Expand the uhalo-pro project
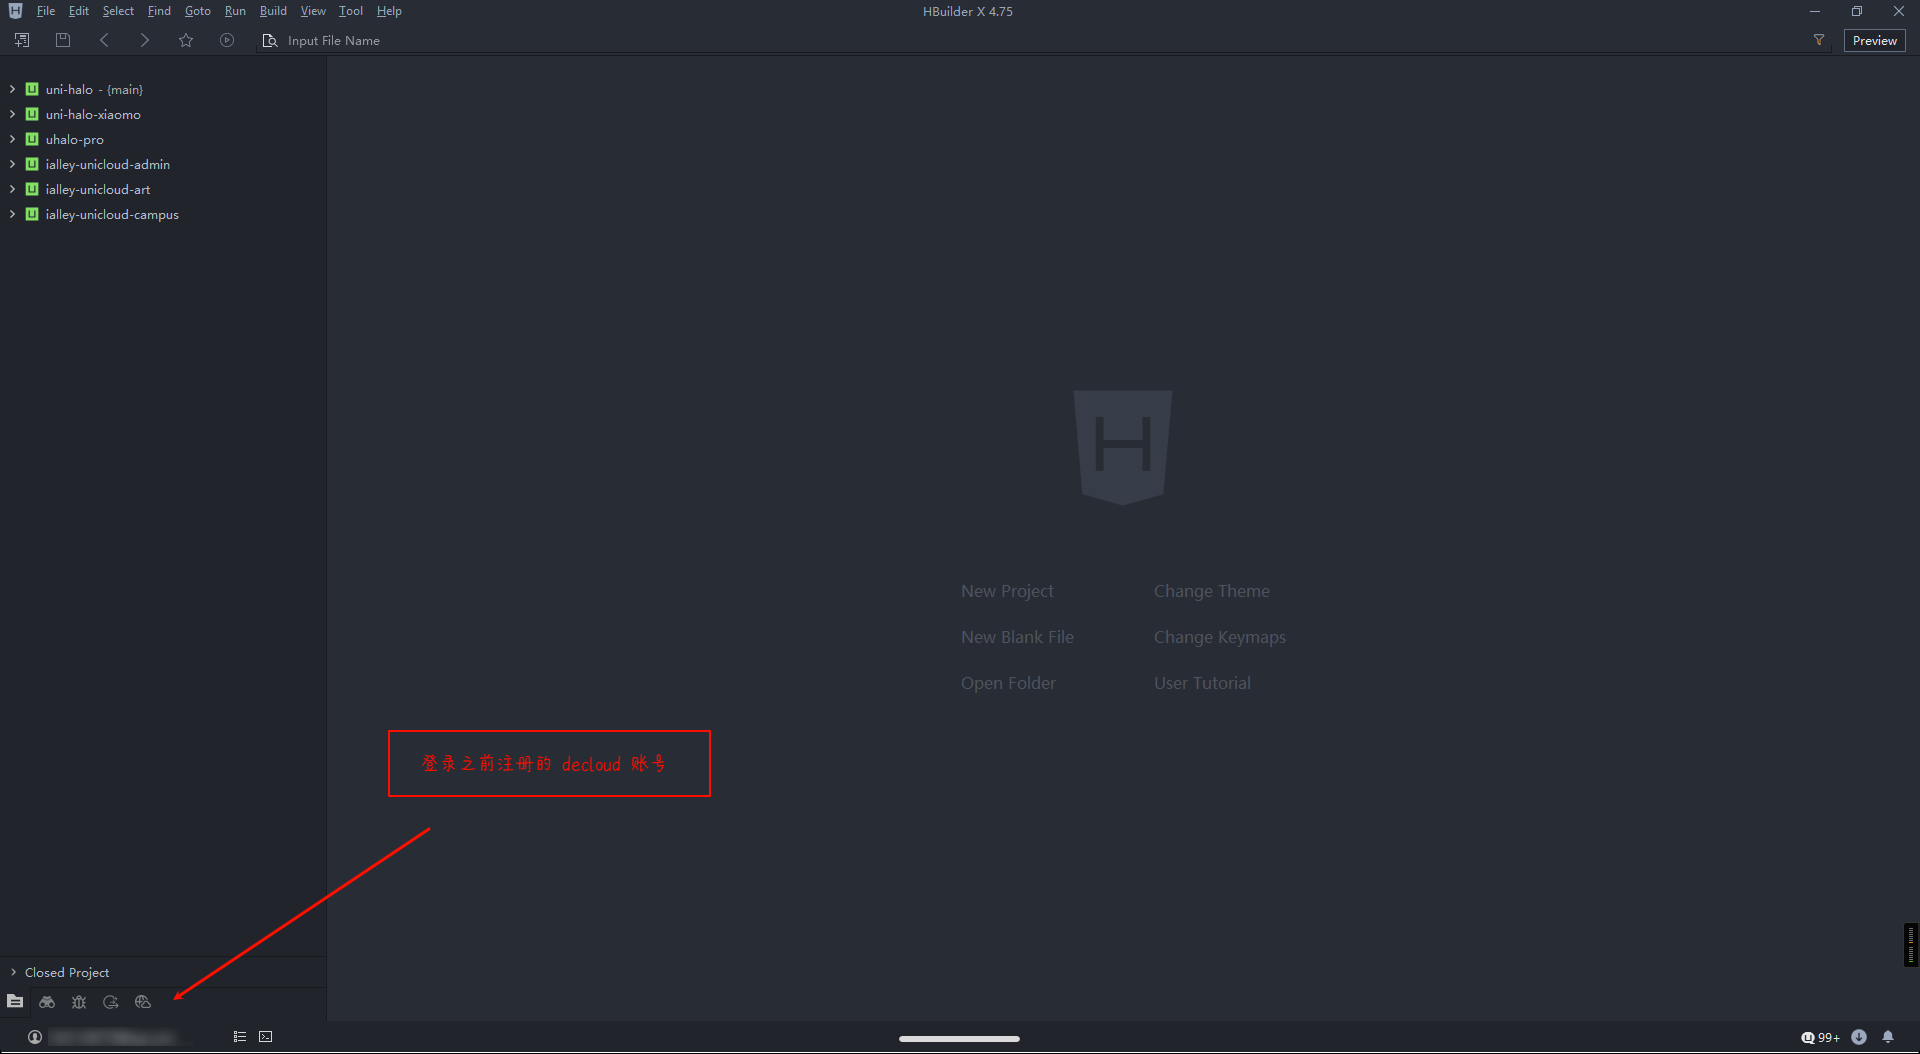1920x1054 pixels. point(12,139)
